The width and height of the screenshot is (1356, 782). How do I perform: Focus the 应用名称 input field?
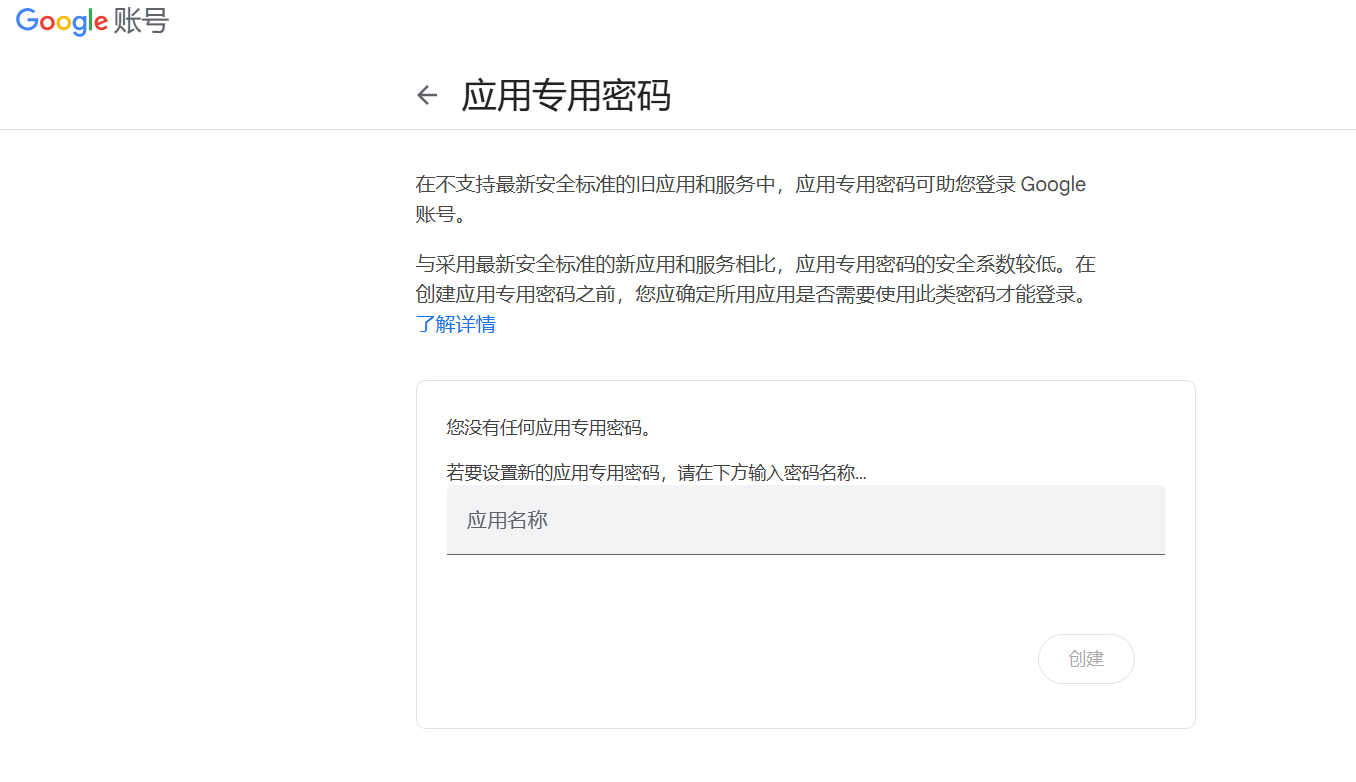(805, 520)
